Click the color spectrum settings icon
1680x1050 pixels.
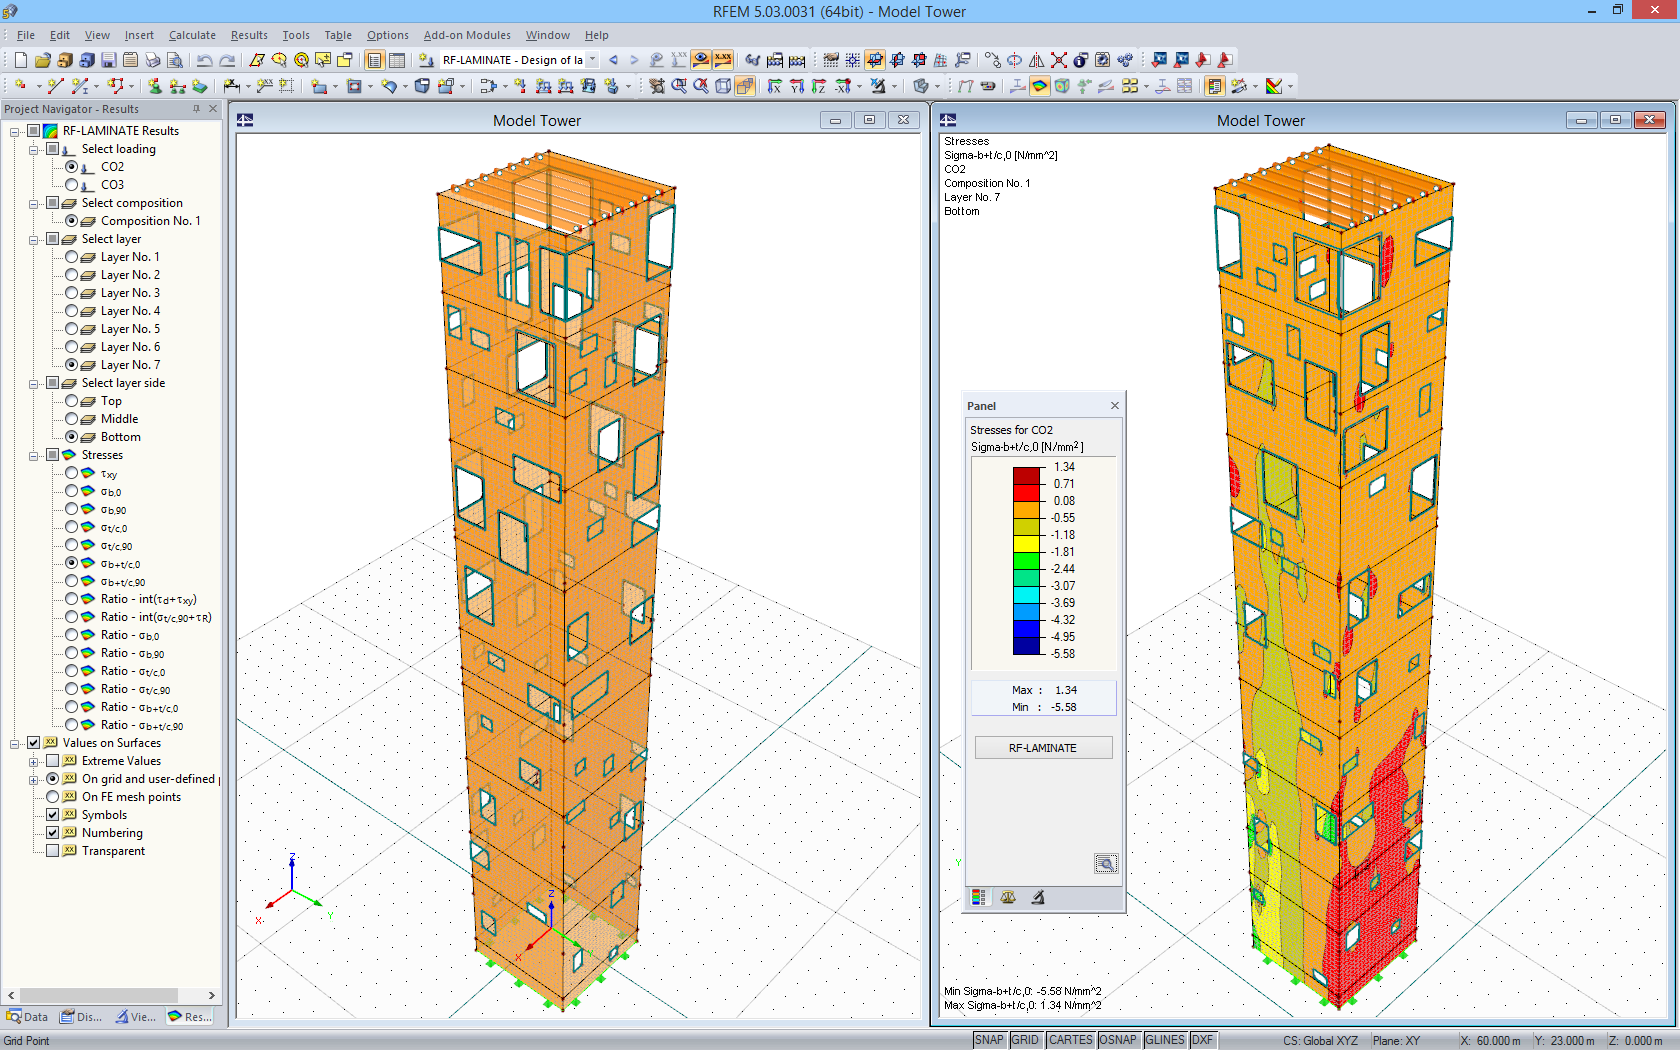1274,86
